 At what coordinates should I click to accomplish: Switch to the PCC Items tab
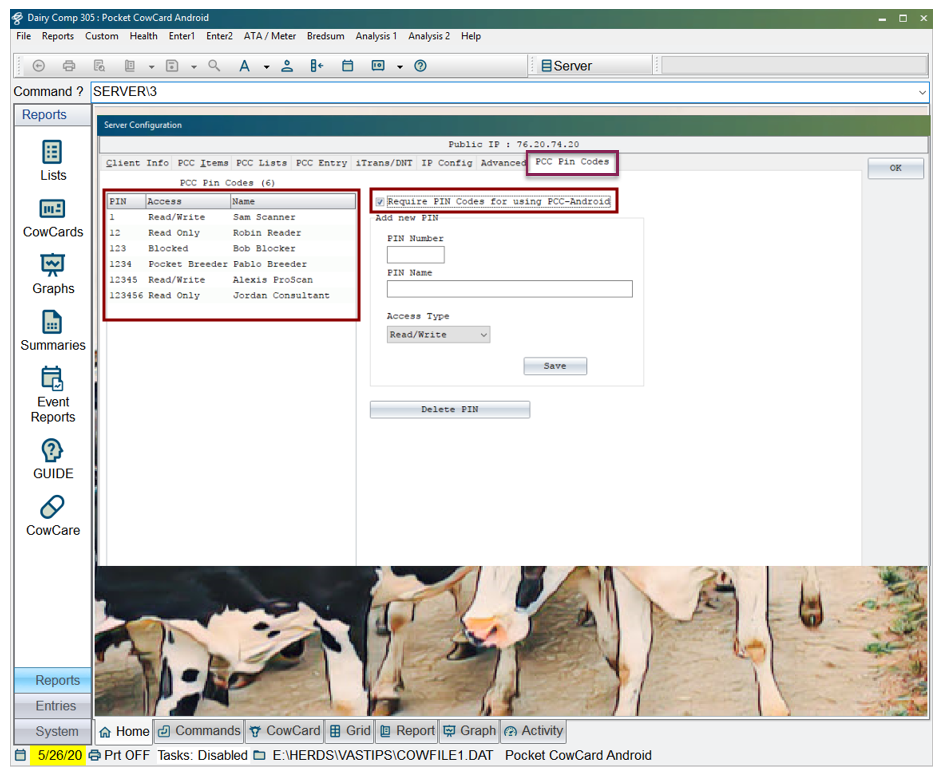click(x=203, y=163)
